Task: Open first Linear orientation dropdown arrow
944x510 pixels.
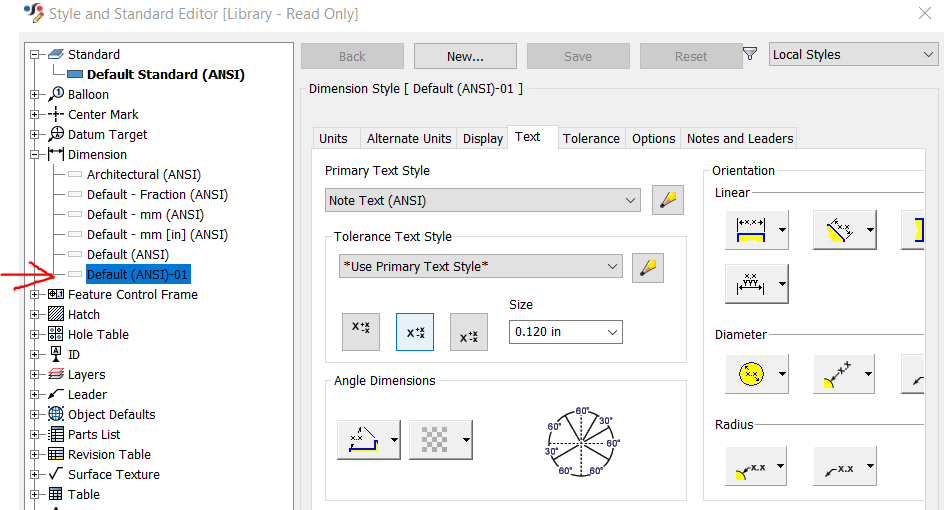Action: click(x=782, y=230)
